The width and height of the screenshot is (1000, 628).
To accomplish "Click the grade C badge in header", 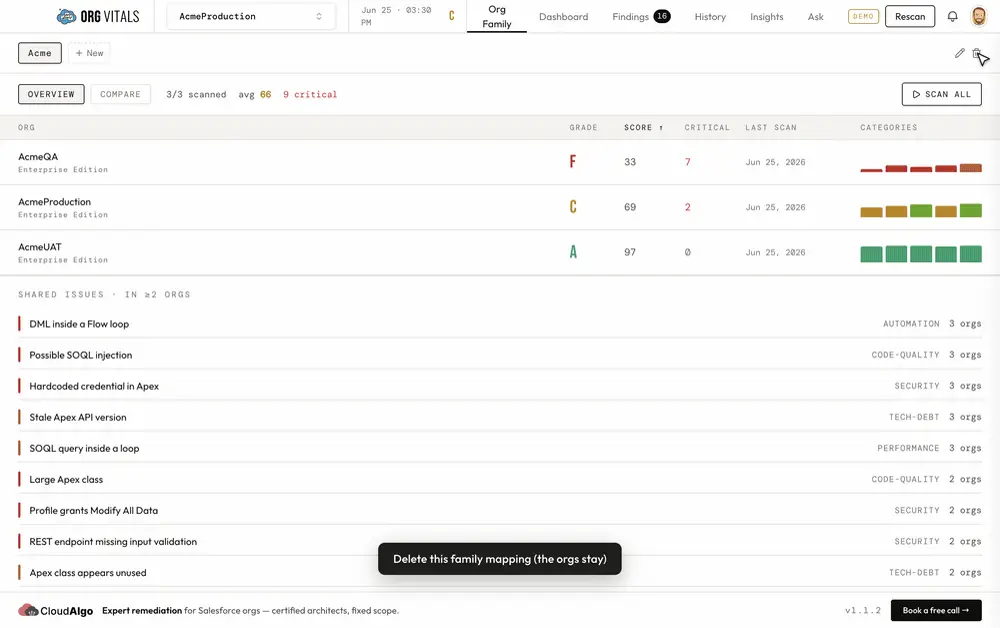I will coord(452,16).
